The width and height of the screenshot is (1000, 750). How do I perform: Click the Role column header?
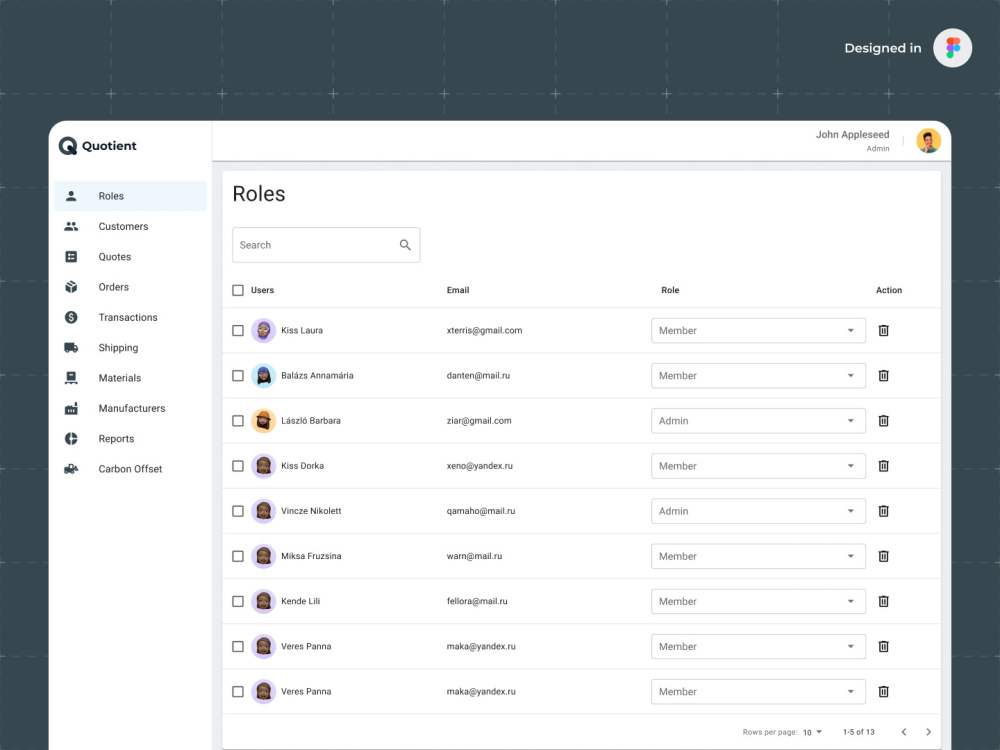(670, 290)
